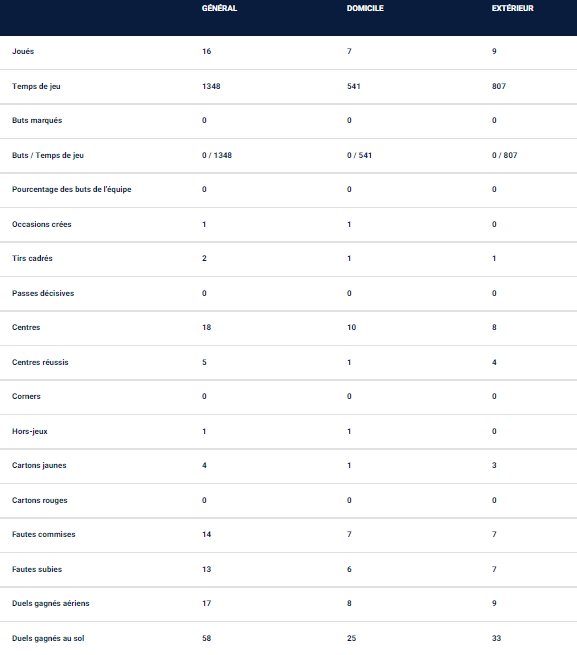The image size is (577, 655).
Task: Select Pourcentage des buts de l'équipe label
Action: [x=72, y=189]
